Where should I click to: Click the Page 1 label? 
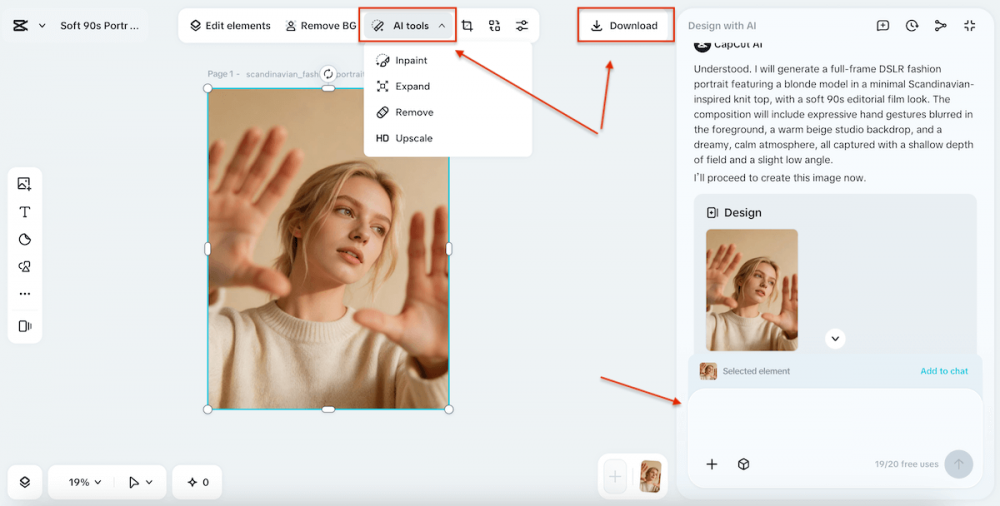[223, 74]
